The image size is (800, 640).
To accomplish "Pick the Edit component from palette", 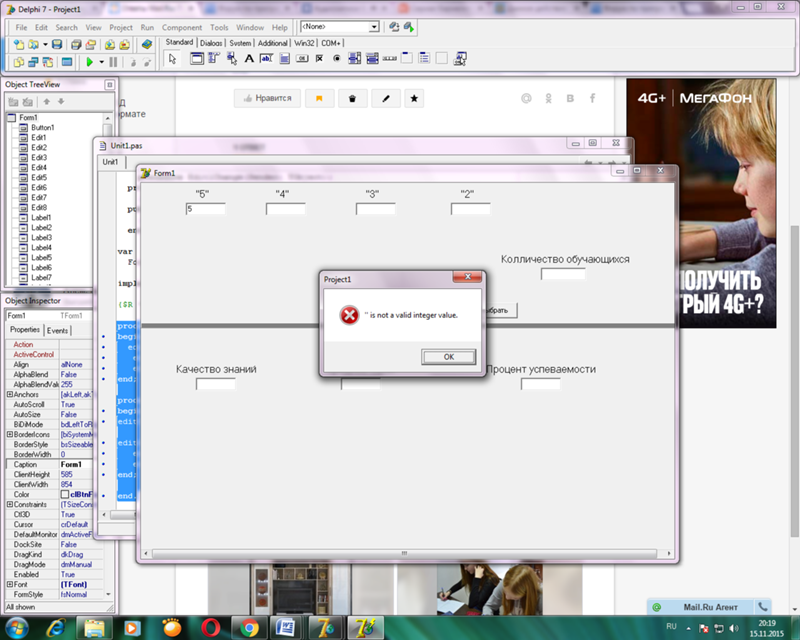I will 267,59.
